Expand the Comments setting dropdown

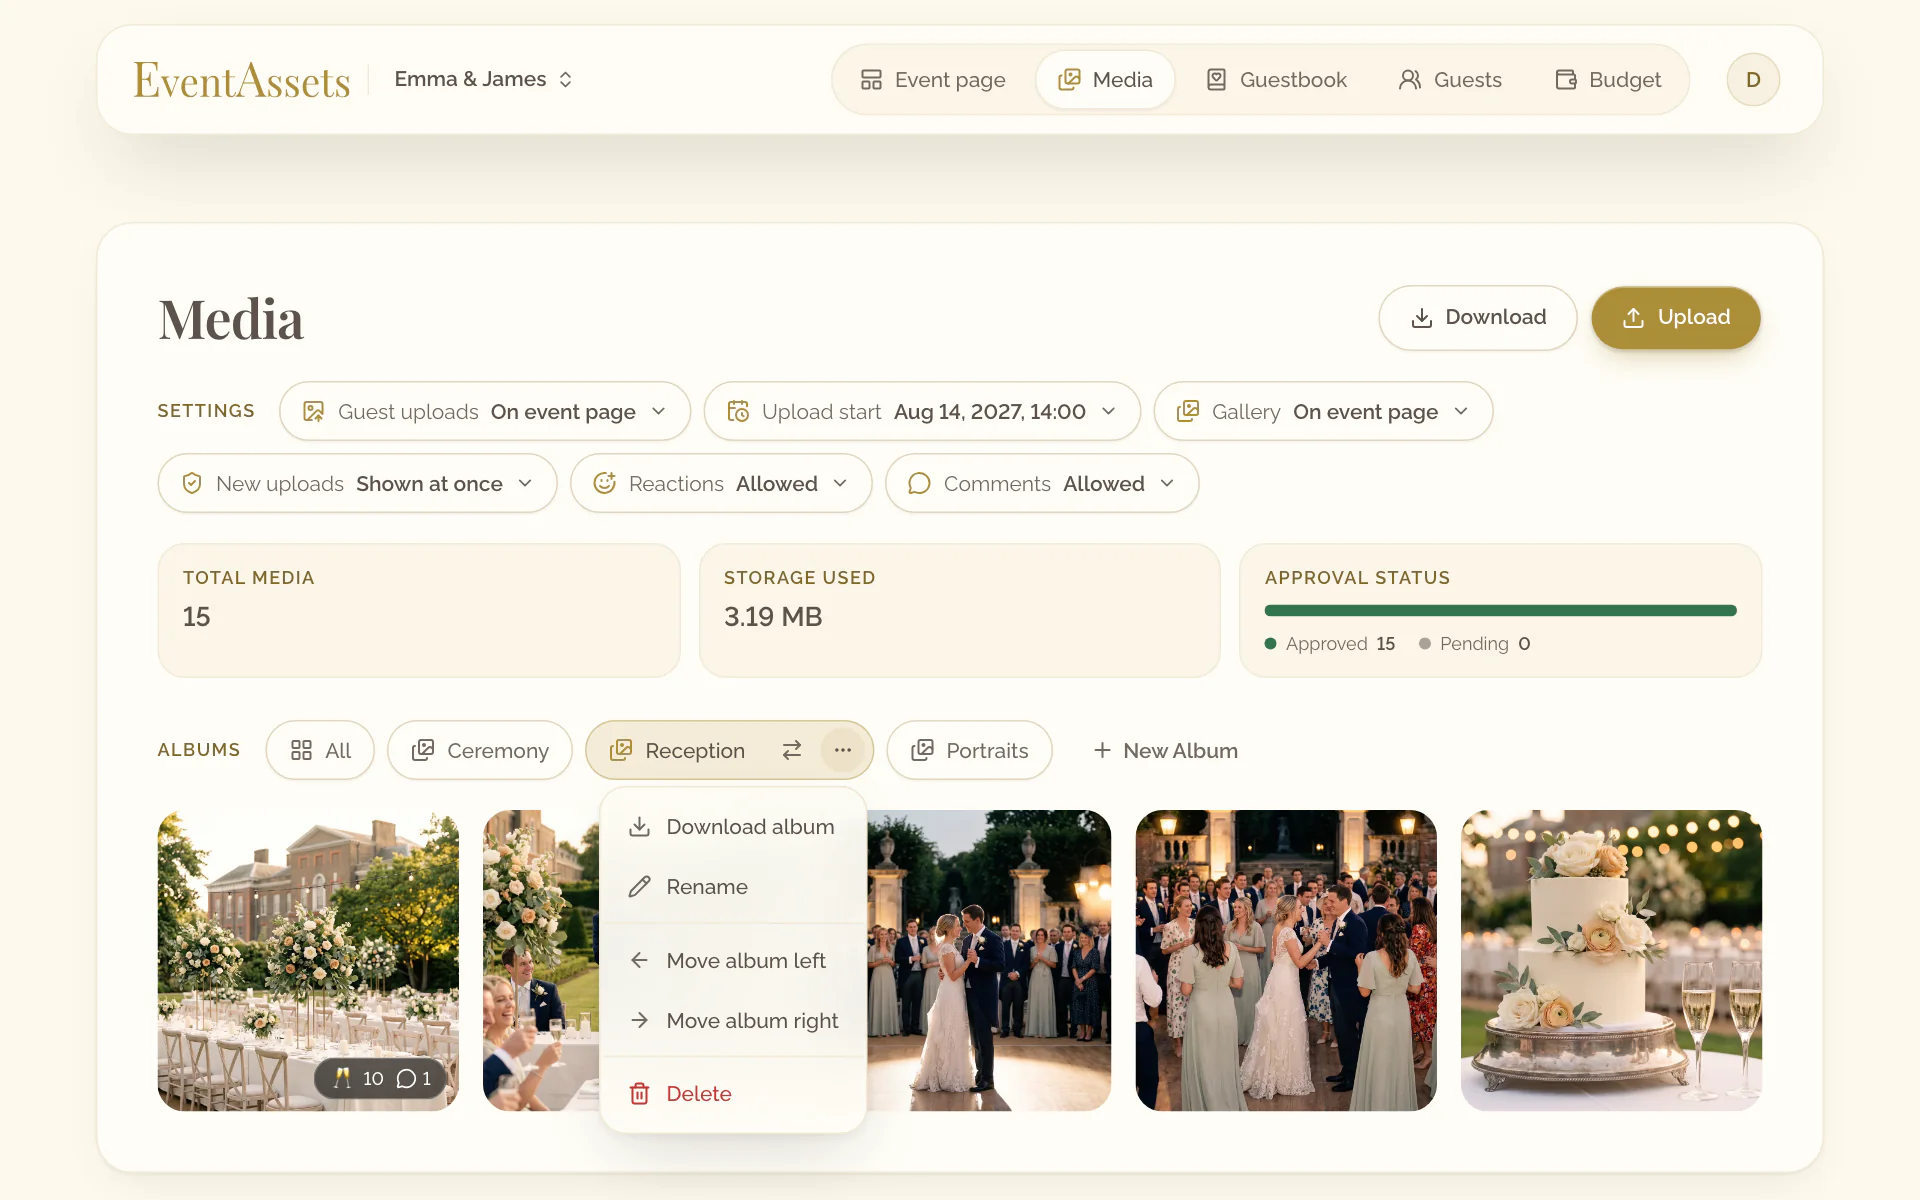tap(1042, 483)
